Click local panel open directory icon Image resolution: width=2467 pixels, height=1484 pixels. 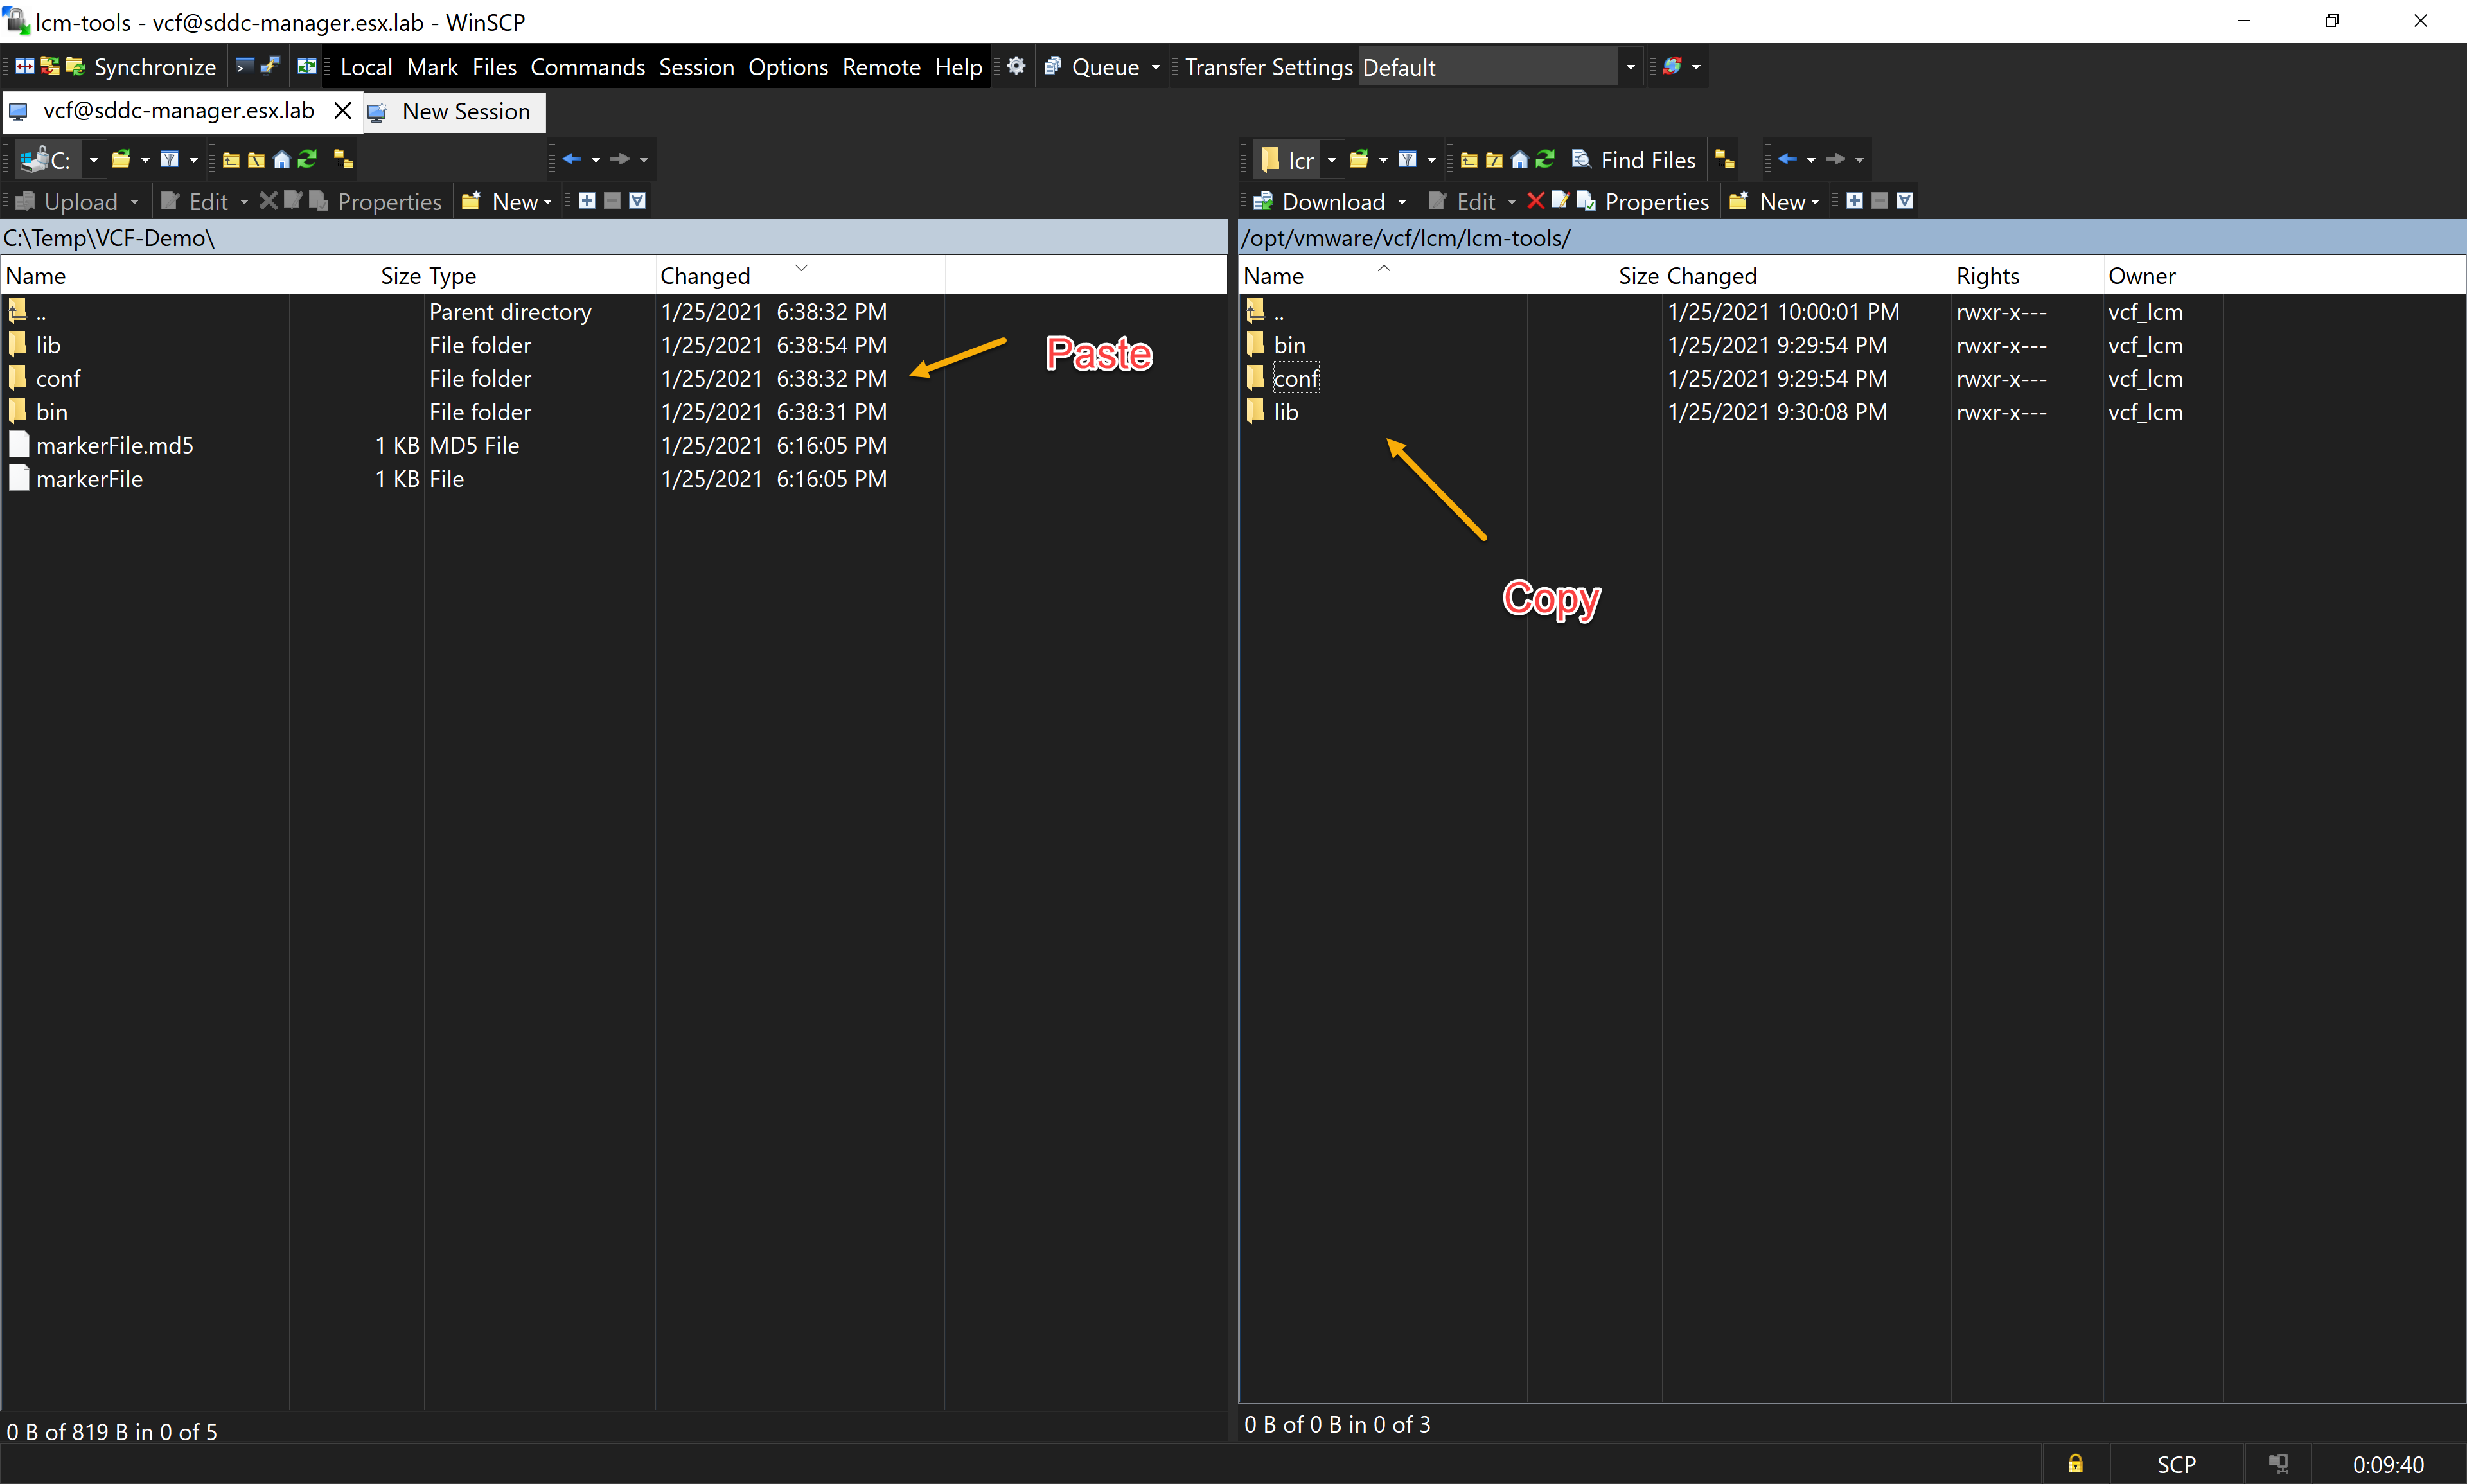[121, 159]
